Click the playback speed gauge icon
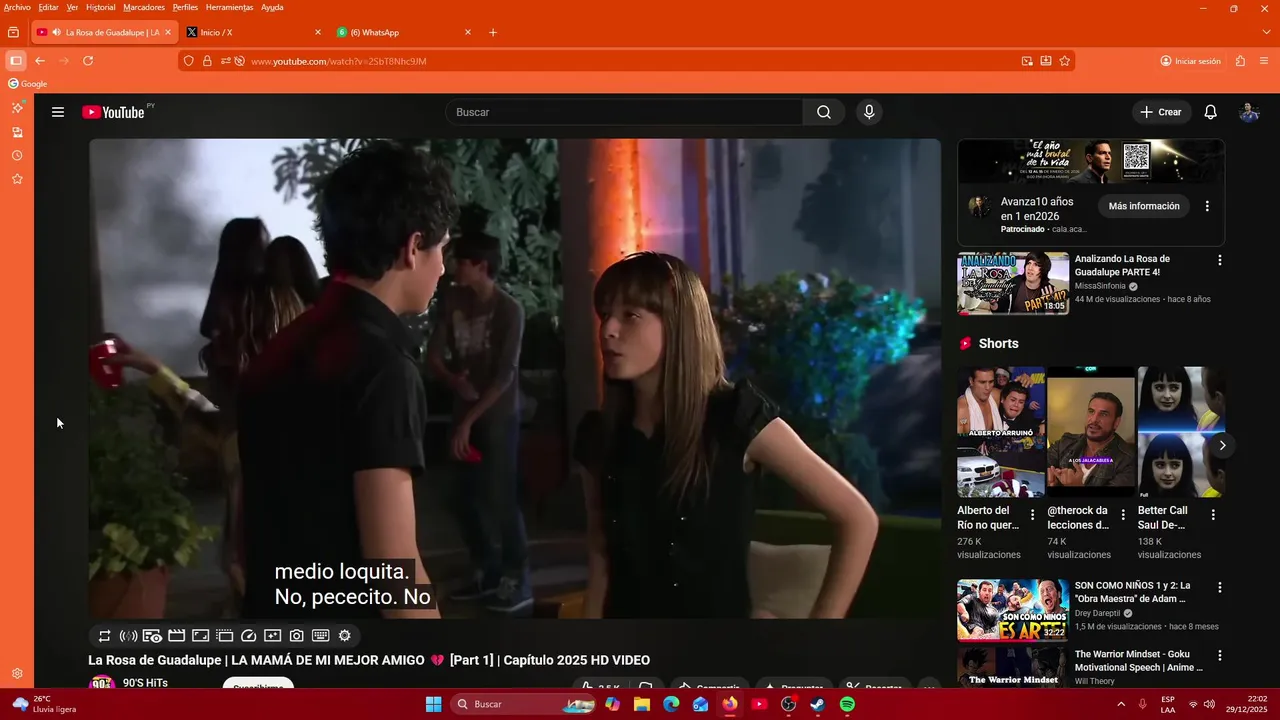Screen dimensions: 1280x720 249,636
